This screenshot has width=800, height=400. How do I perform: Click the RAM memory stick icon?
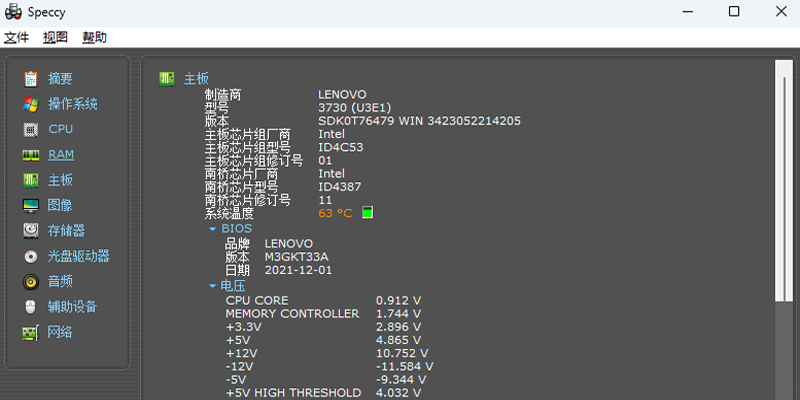[x=31, y=155]
